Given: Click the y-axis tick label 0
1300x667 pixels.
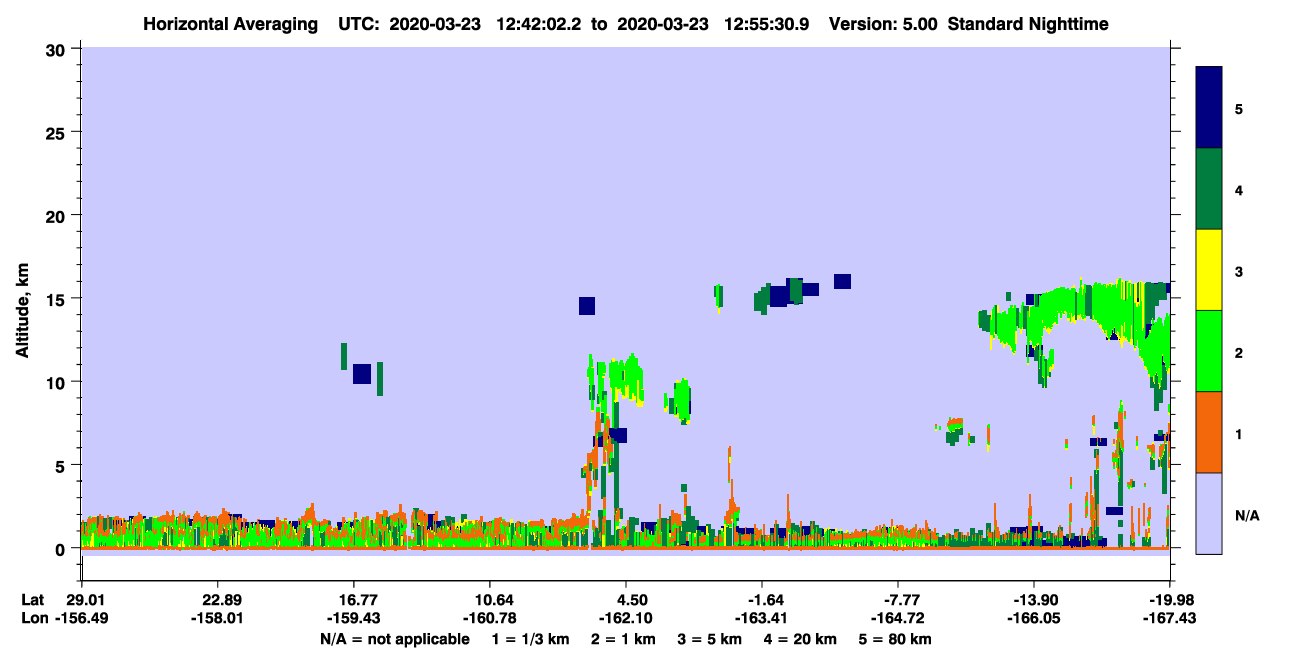Looking at the screenshot, I should coord(62,549).
